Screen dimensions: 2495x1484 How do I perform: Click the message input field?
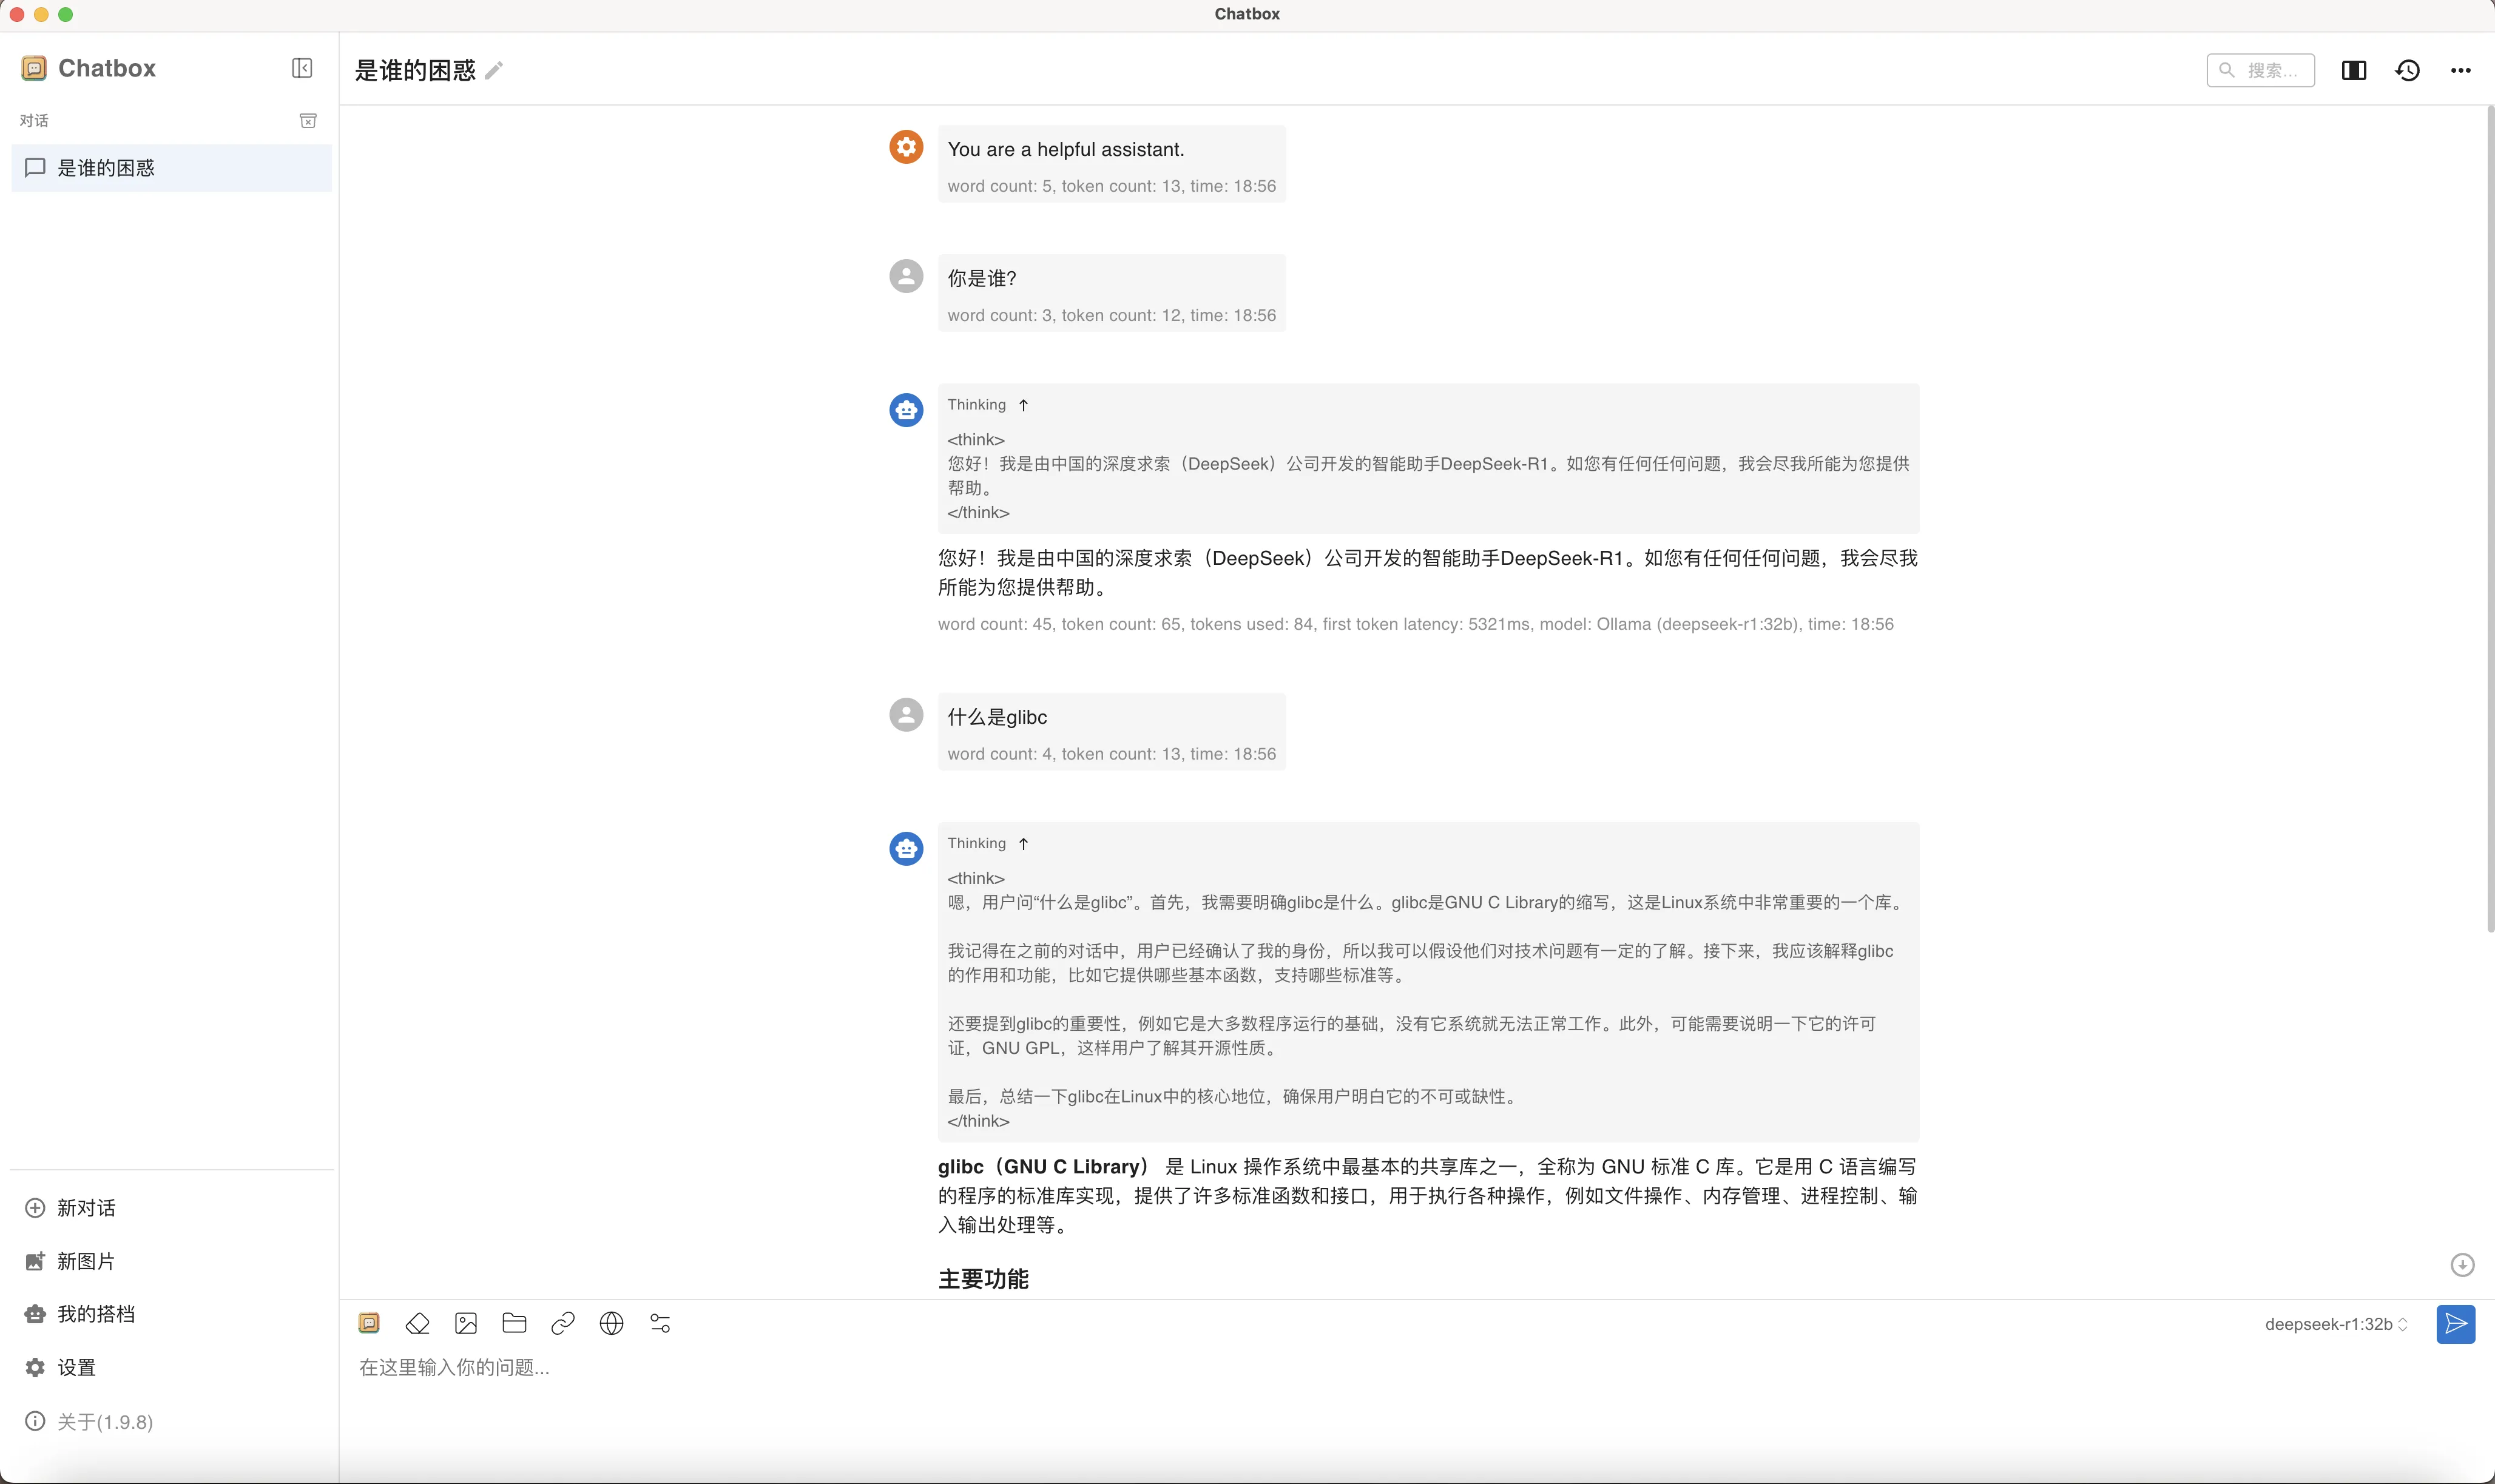(x=1200, y=1367)
